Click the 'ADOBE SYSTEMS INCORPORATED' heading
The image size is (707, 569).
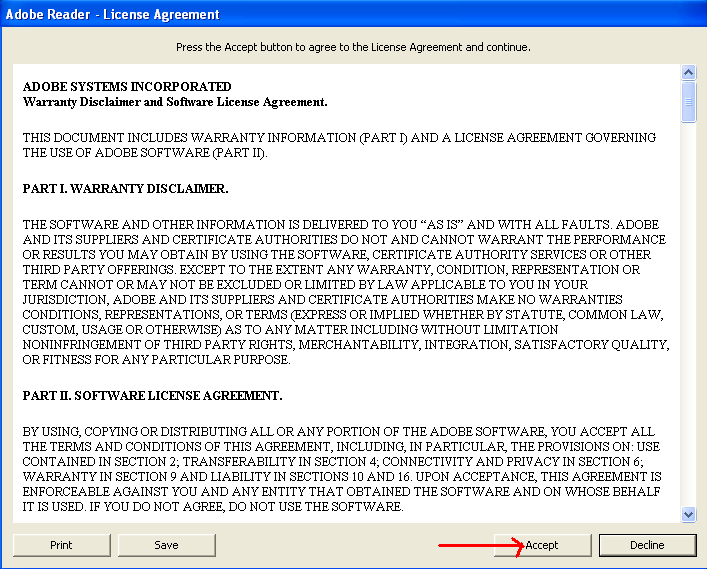127,87
